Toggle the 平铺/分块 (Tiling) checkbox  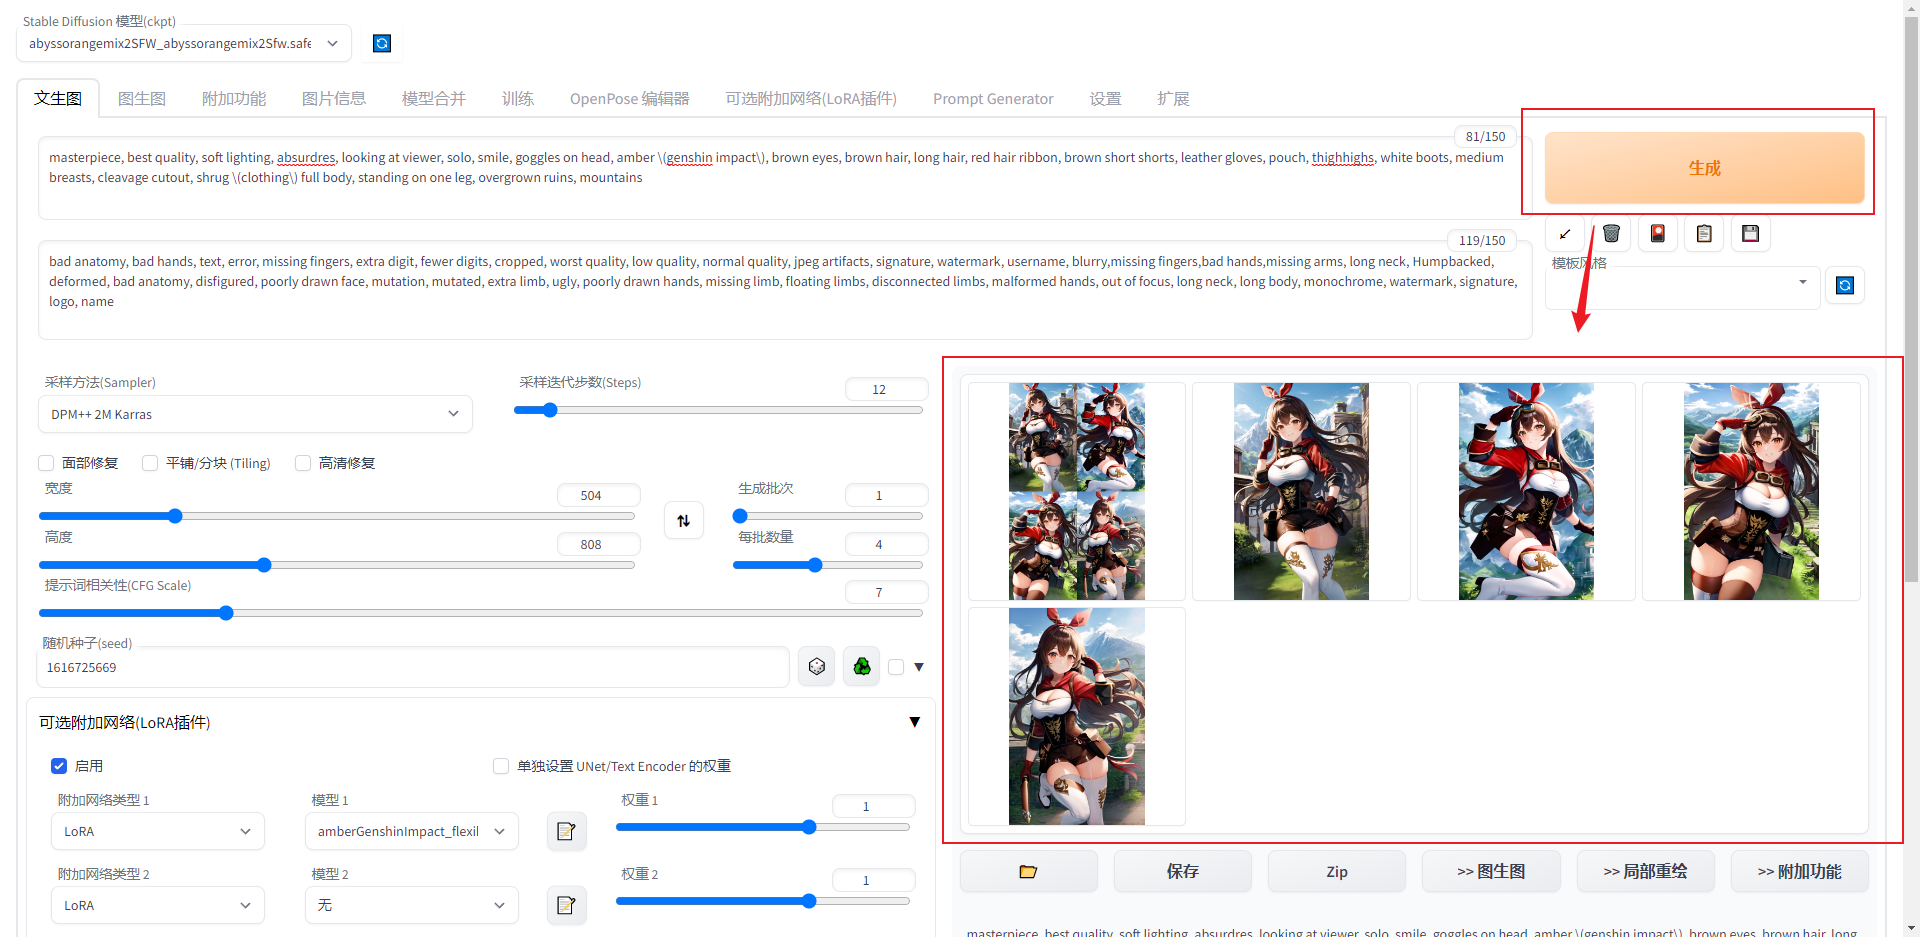[150, 463]
